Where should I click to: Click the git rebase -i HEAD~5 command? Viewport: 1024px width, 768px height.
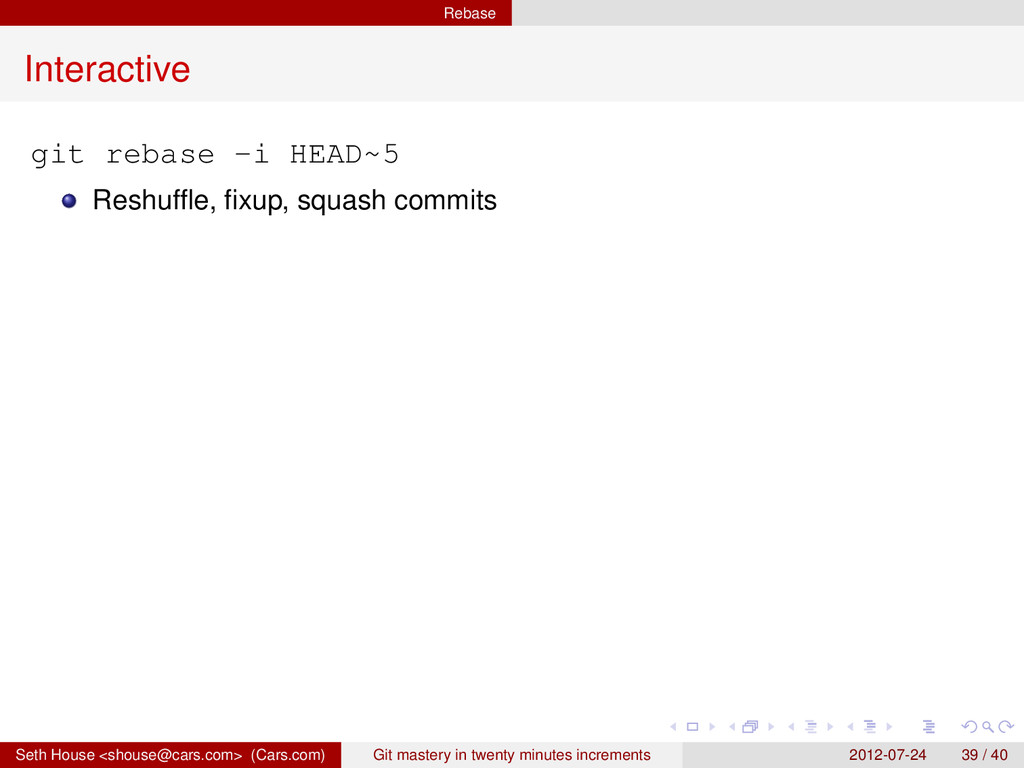(x=215, y=155)
